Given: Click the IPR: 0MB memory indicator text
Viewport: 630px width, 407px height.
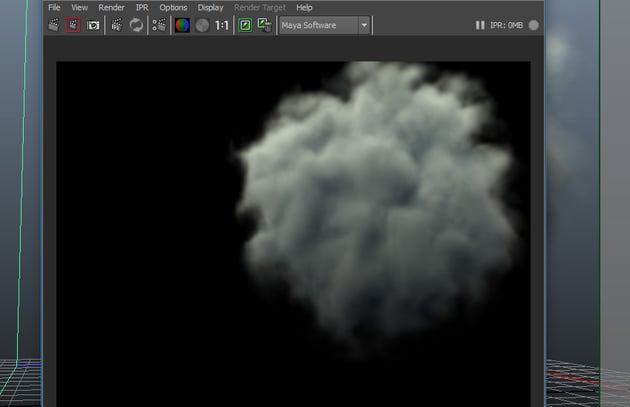Looking at the screenshot, I should pyautogui.click(x=506, y=25).
